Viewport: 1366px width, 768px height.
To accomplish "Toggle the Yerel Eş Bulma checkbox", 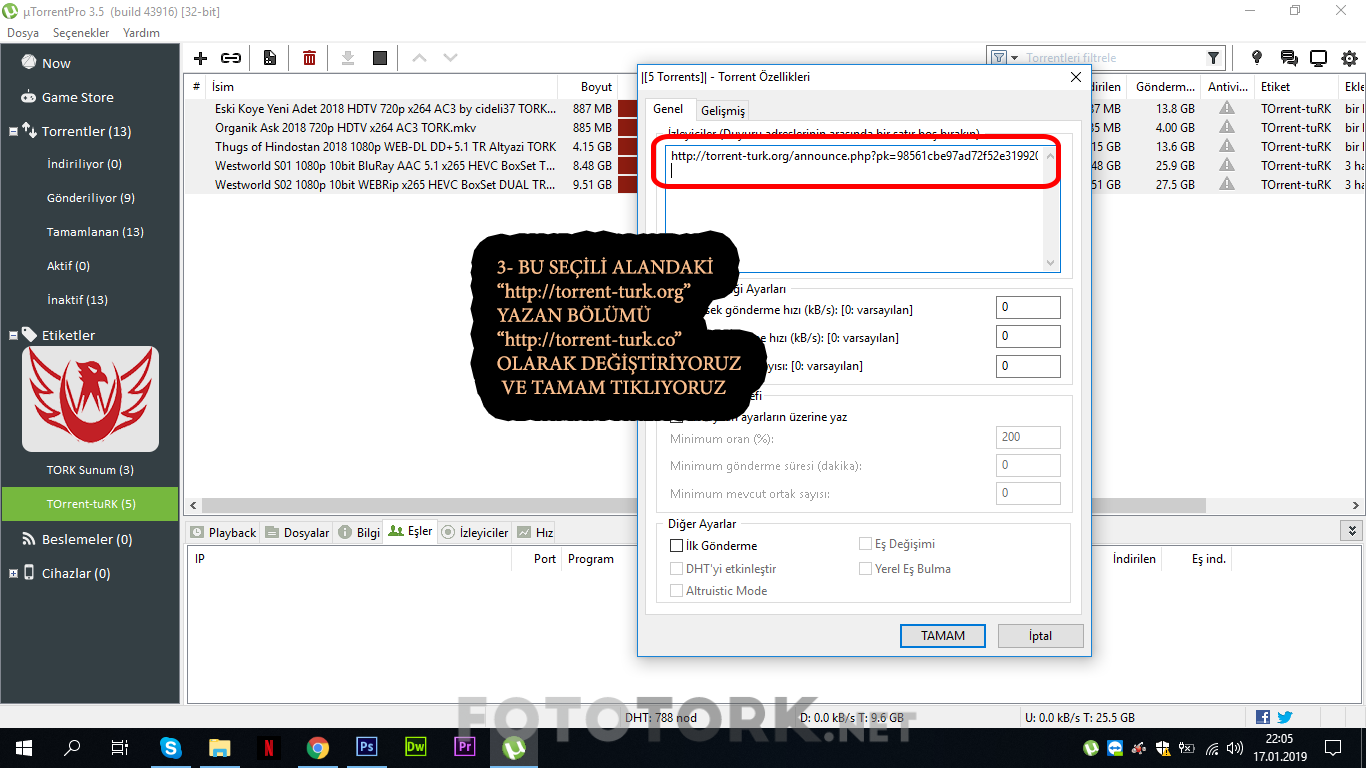I will point(866,569).
